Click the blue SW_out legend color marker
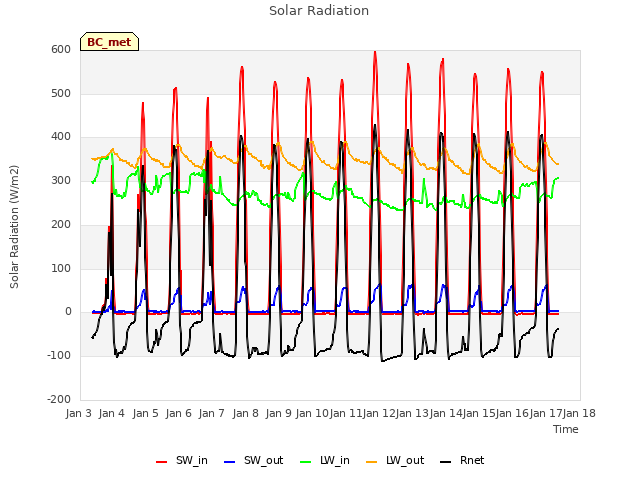 [x=230, y=462]
